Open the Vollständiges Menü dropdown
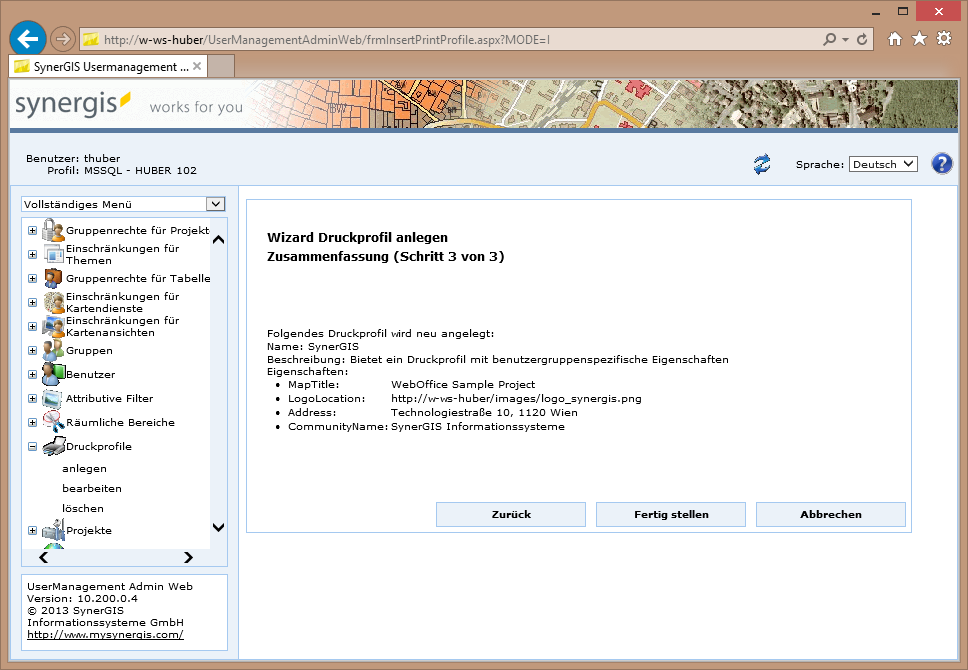The image size is (968, 670). (x=123, y=204)
